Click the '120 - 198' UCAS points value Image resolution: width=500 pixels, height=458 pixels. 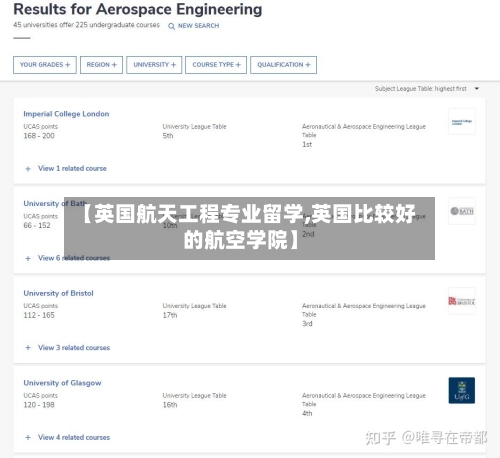tap(39, 405)
